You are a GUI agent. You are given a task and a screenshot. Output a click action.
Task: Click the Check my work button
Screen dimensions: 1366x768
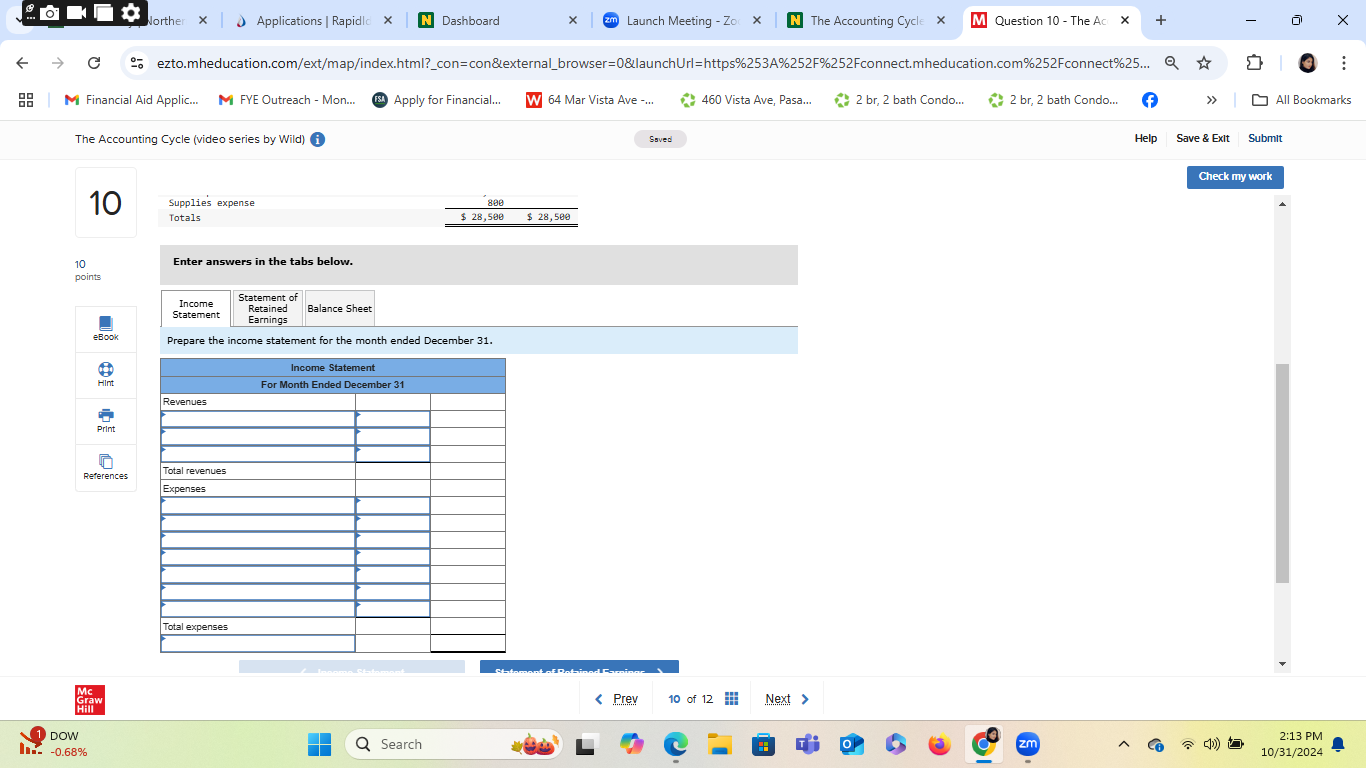coord(1235,176)
